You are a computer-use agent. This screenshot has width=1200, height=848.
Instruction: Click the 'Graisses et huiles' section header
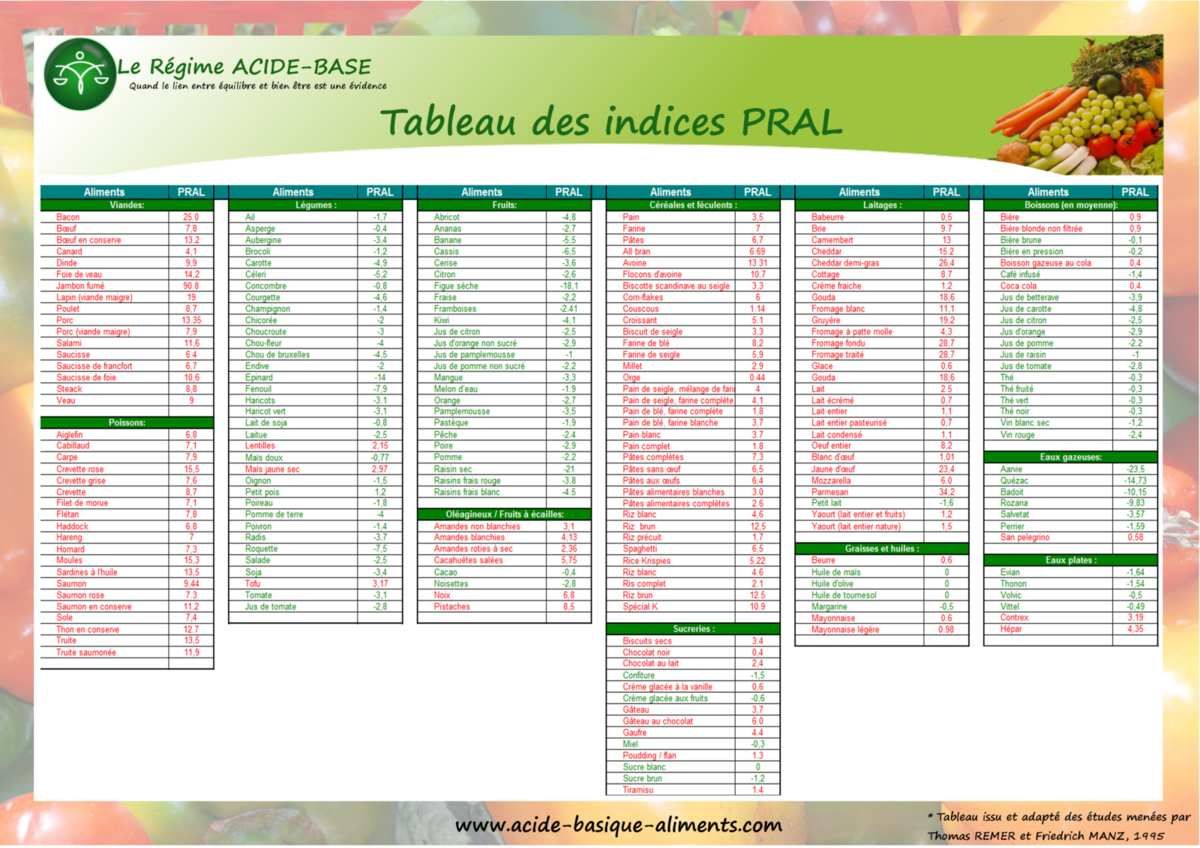click(x=882, y=549)
